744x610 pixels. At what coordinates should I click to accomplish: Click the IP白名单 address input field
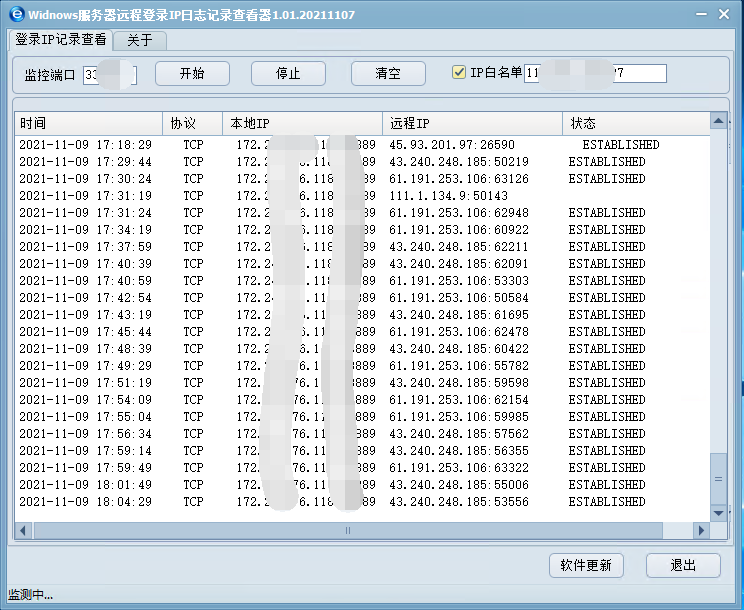(595, 74)
